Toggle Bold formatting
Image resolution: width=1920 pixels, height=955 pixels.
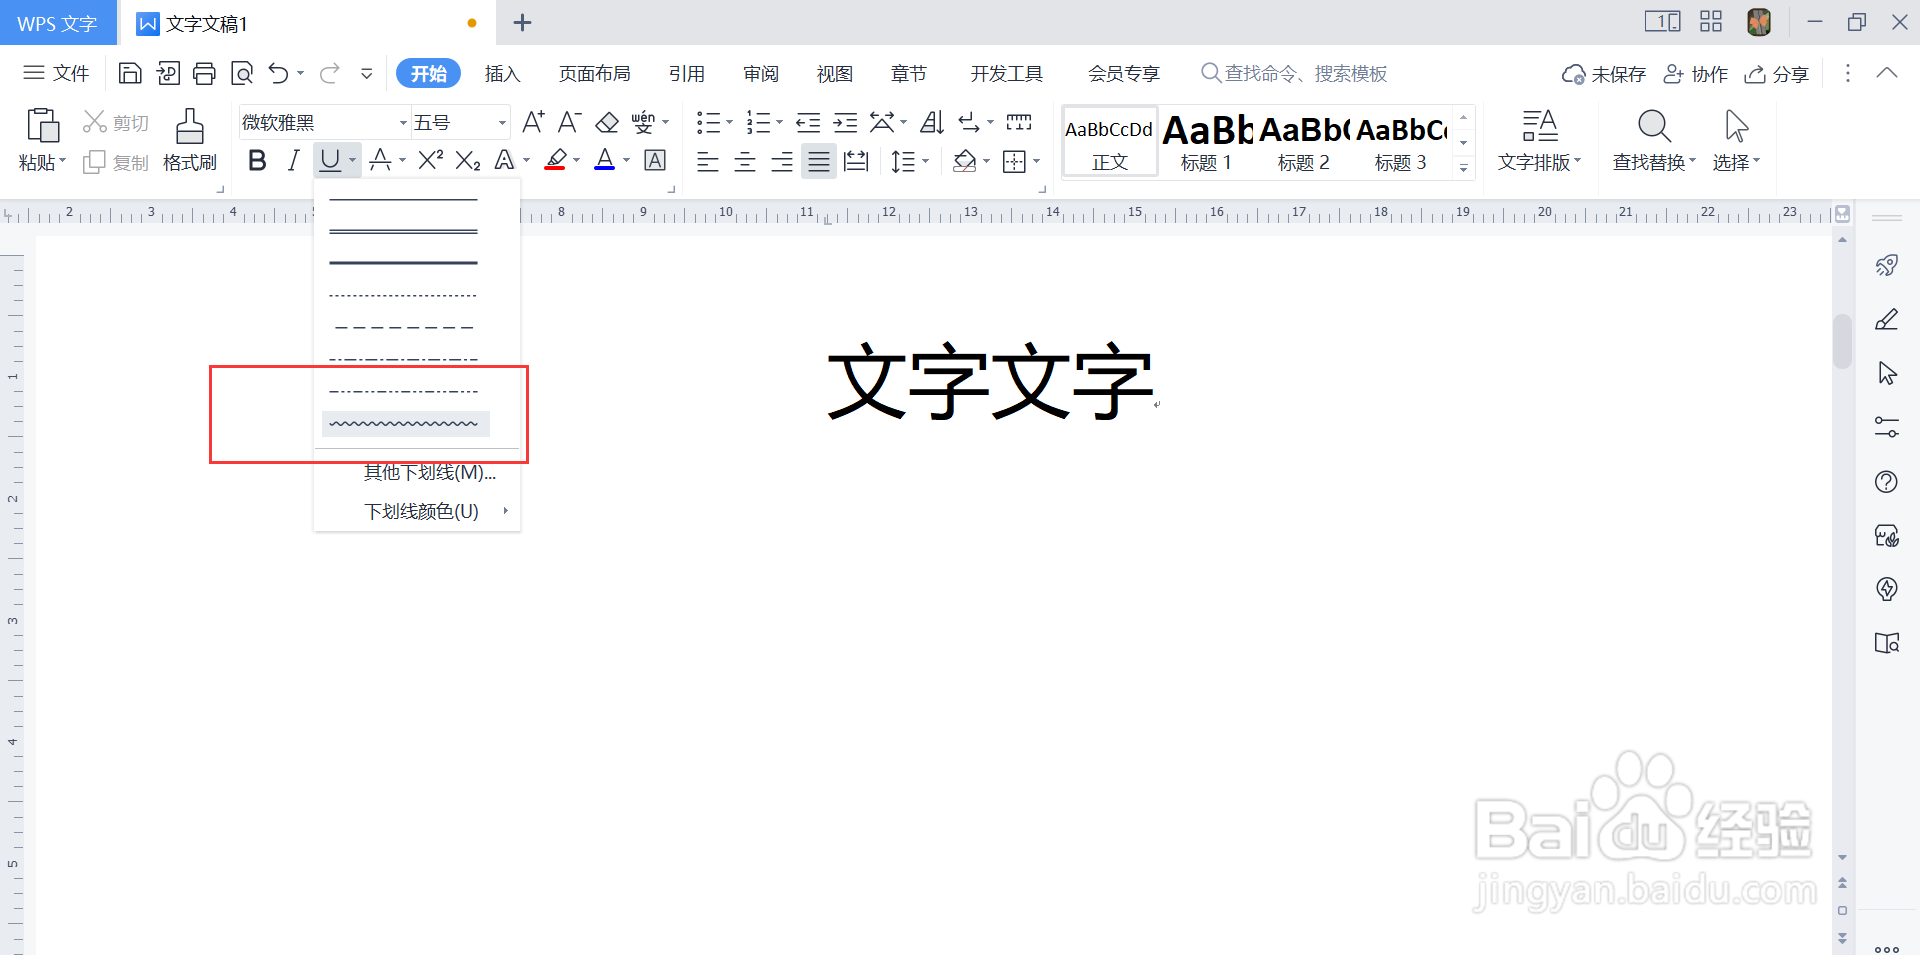pos(257,160)
